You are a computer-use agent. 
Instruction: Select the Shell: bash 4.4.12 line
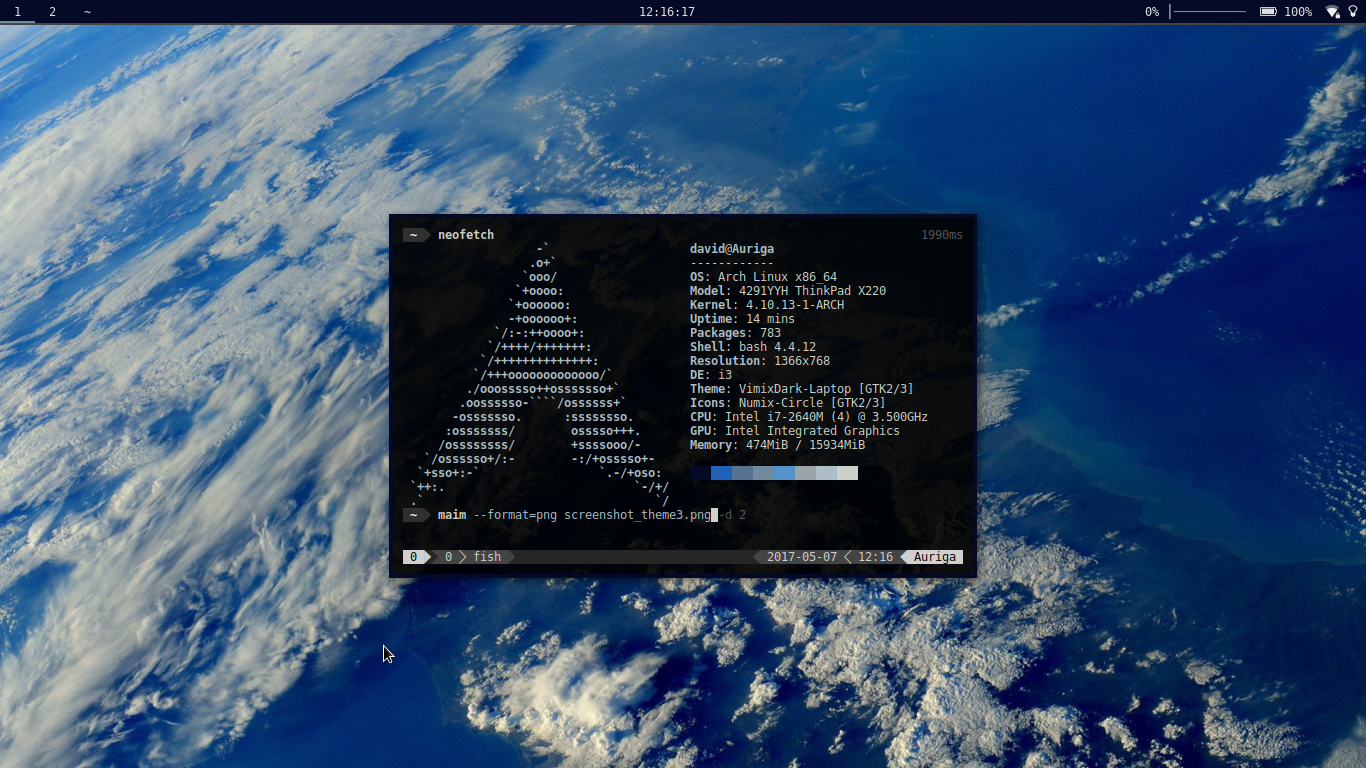pos(753,347)
